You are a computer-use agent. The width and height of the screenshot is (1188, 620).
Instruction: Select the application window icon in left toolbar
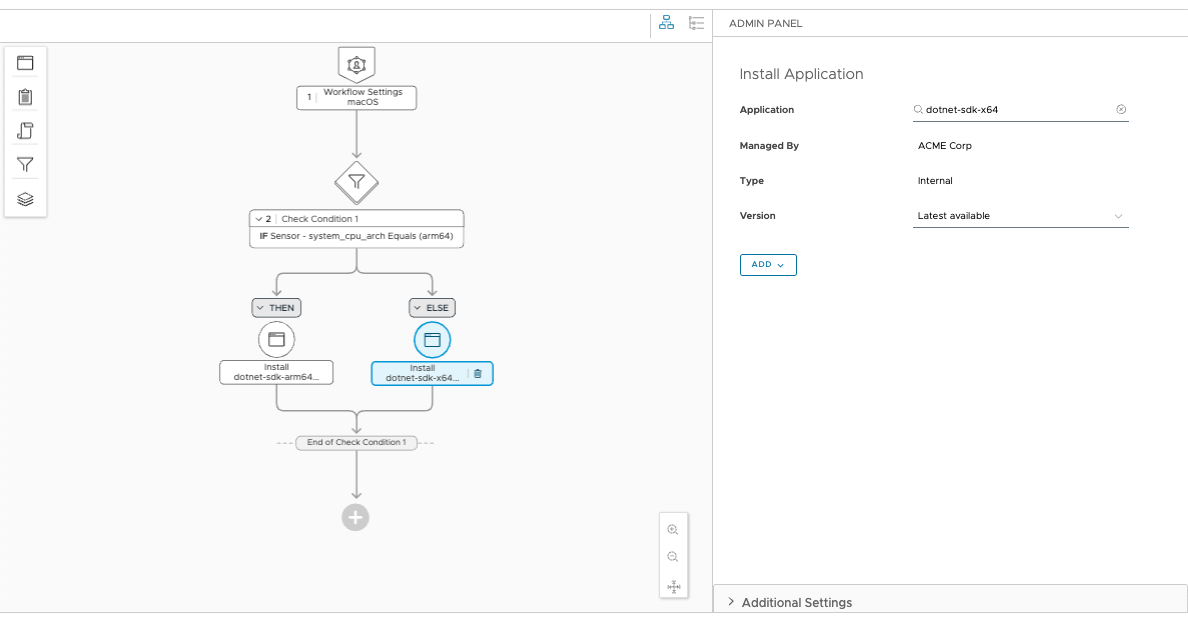pyautogui.click(x=26, y=63)
